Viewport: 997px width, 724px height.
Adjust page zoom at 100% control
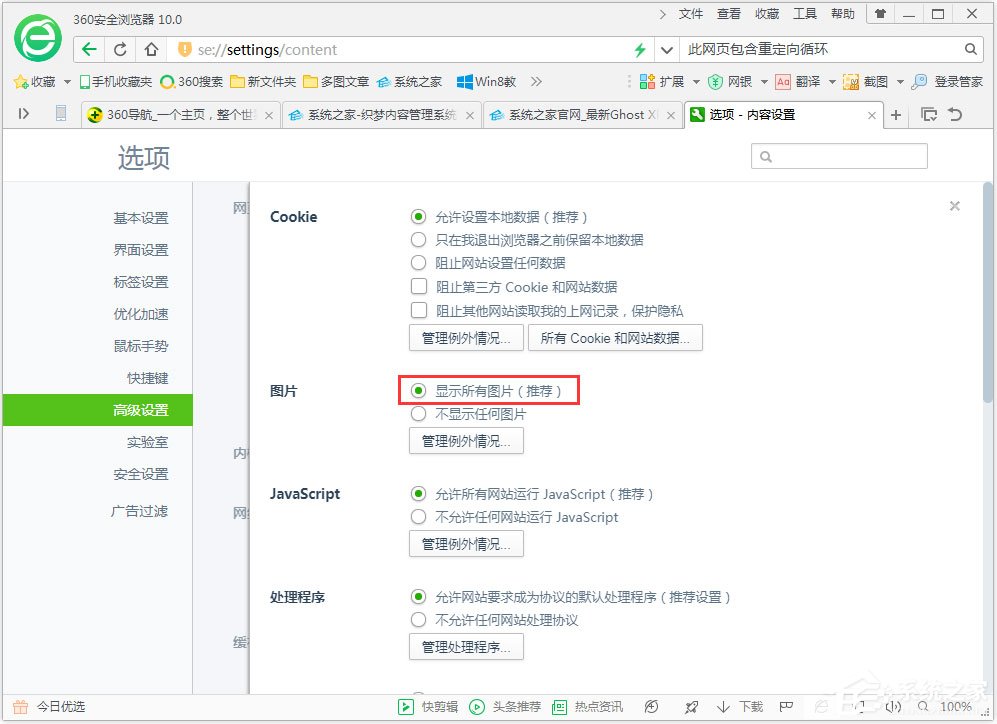[x=957, y=705]
